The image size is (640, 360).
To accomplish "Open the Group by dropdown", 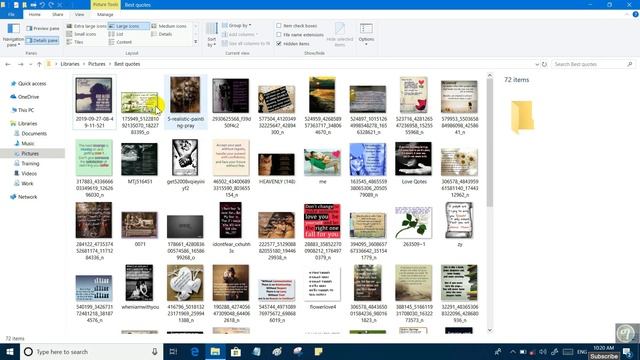I will pyautogui.click(x=236, y=25).
